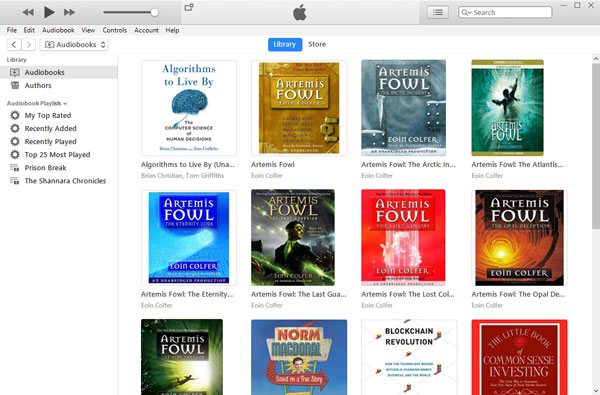Click title 'Algorithms to Live By (Una...'
Image resolution: width=600 pixels, height=395 pixels.
[188, 165]
